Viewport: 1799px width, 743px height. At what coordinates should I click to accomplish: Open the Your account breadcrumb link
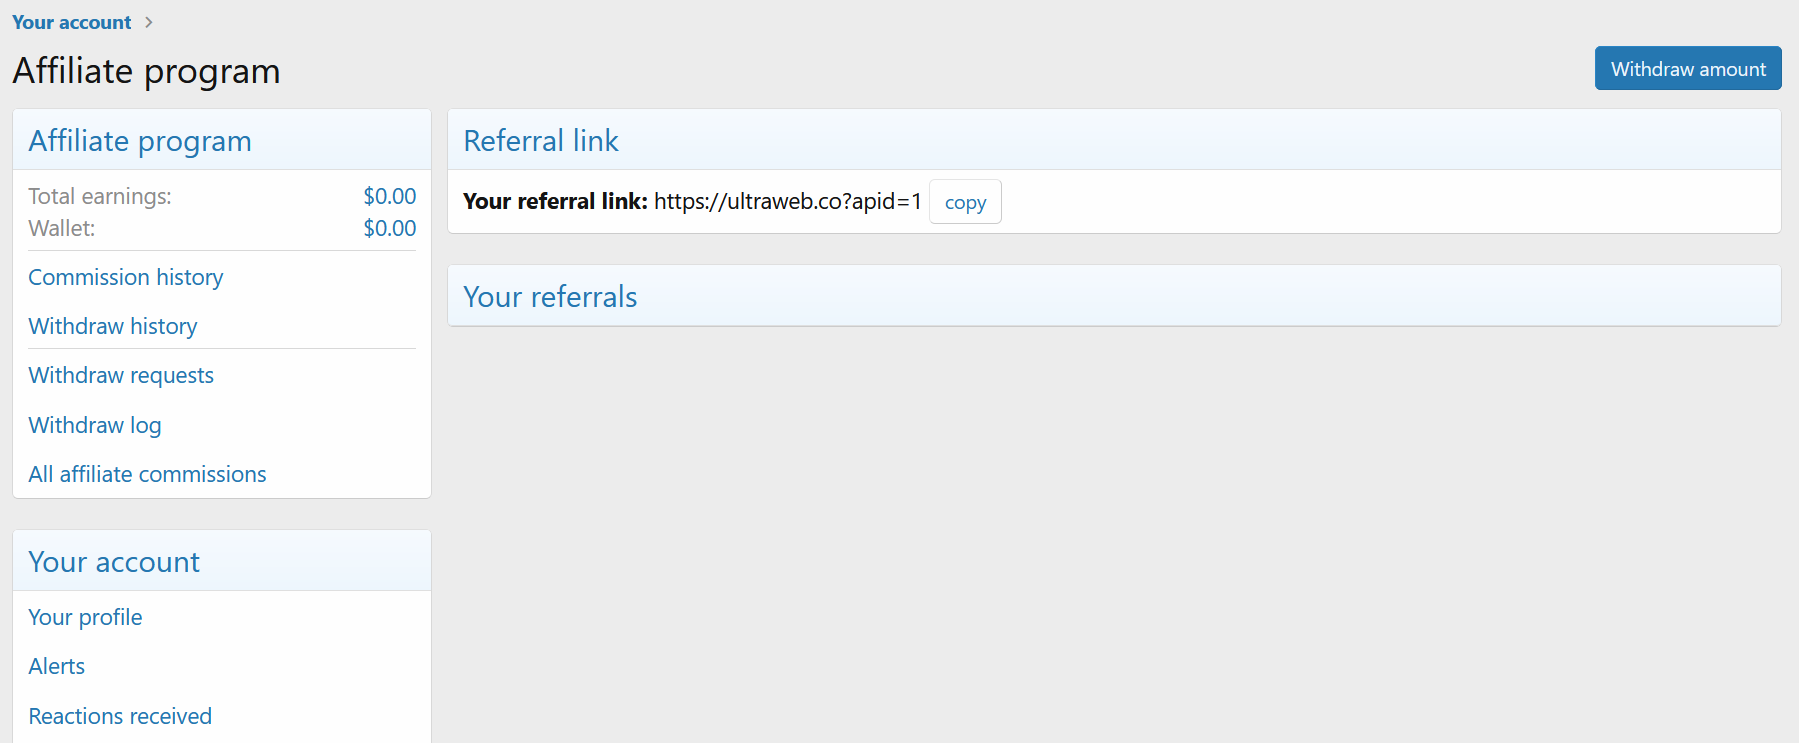click(x=71, y=22)
